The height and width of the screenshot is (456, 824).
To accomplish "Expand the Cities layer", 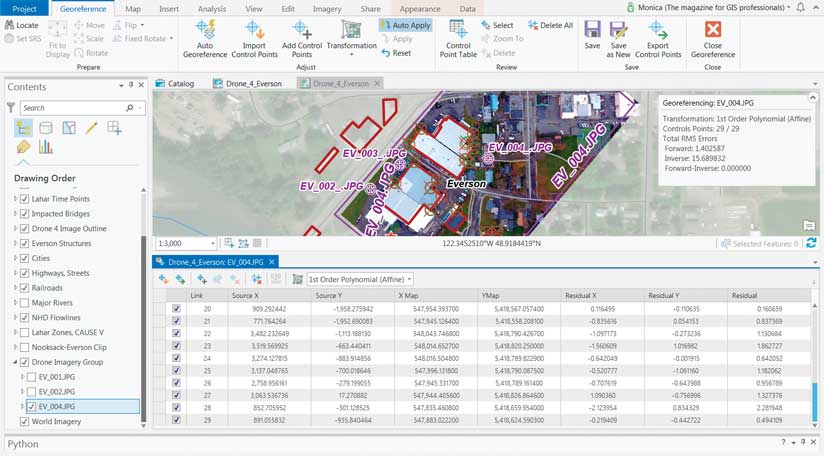I will tap(15, 258).
